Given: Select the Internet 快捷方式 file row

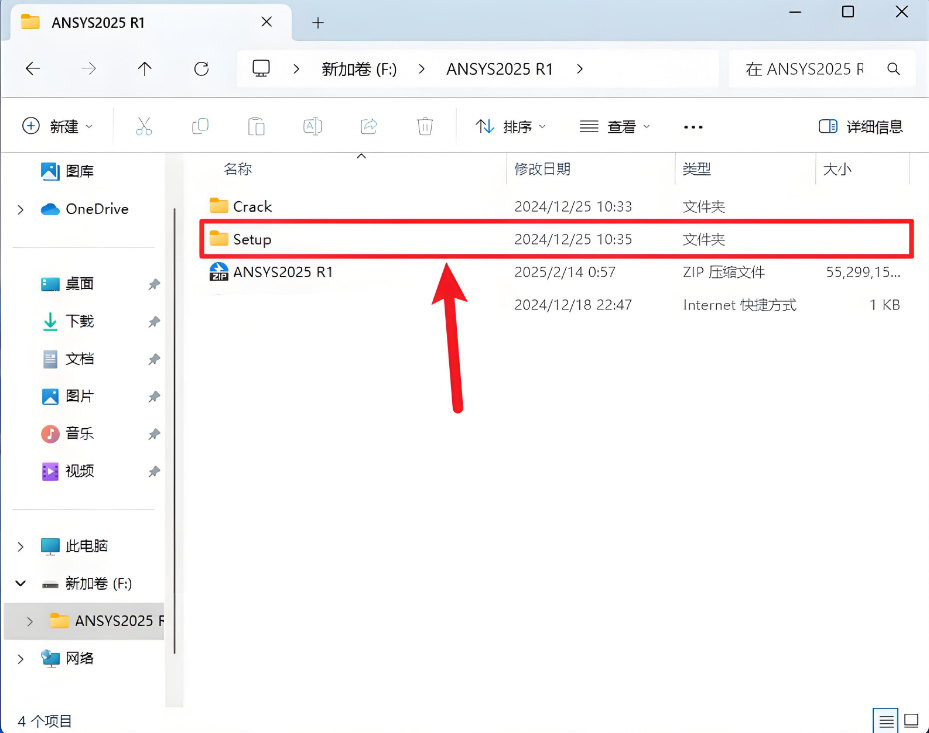Looking at the screenshot, I should point(556,305).
